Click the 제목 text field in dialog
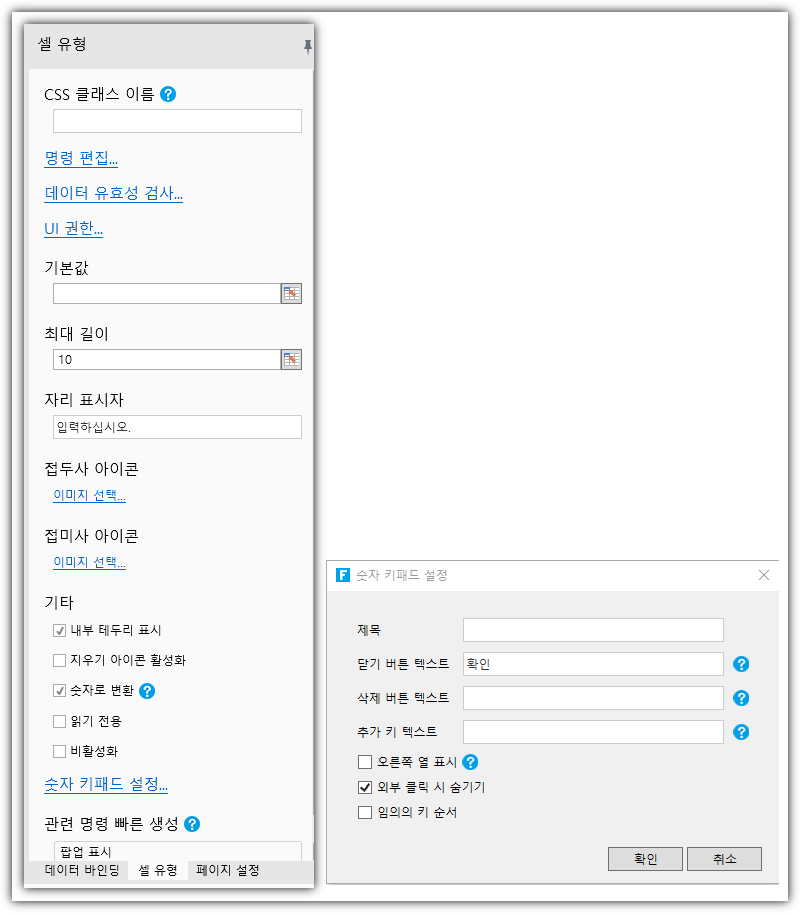 tap(593, 629)
